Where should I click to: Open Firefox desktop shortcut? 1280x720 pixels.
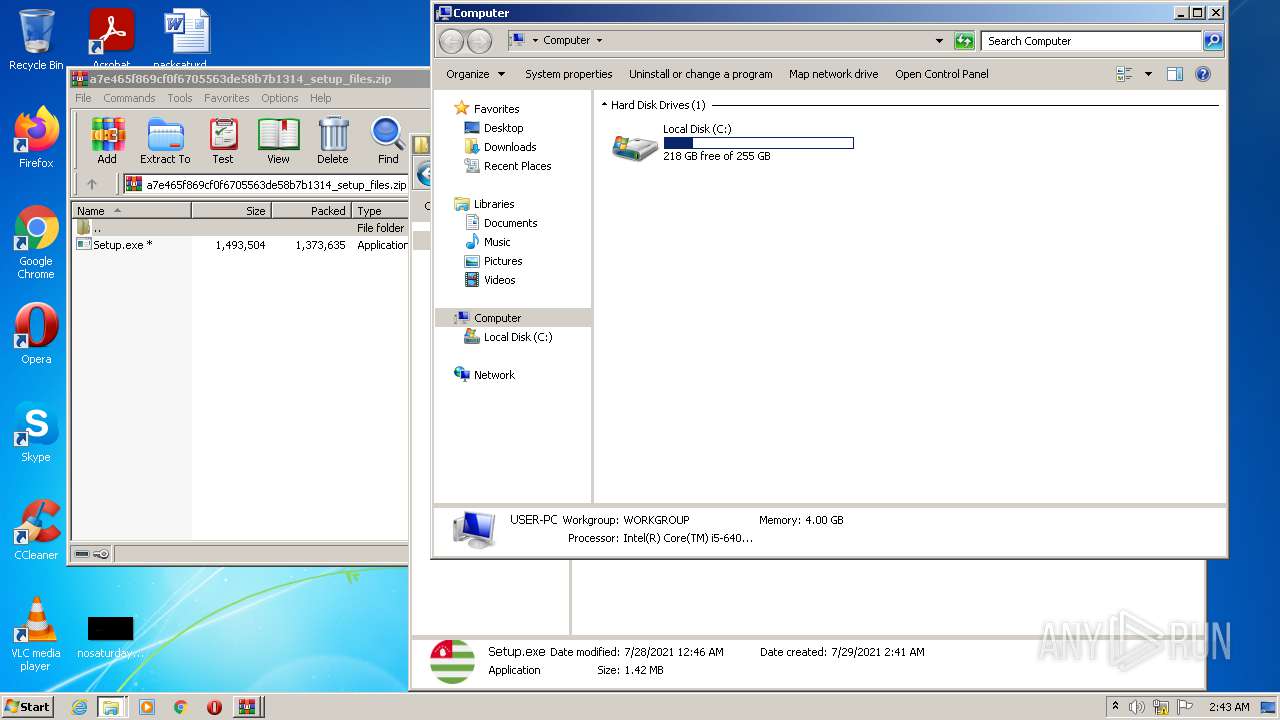[x=36, y=139]
